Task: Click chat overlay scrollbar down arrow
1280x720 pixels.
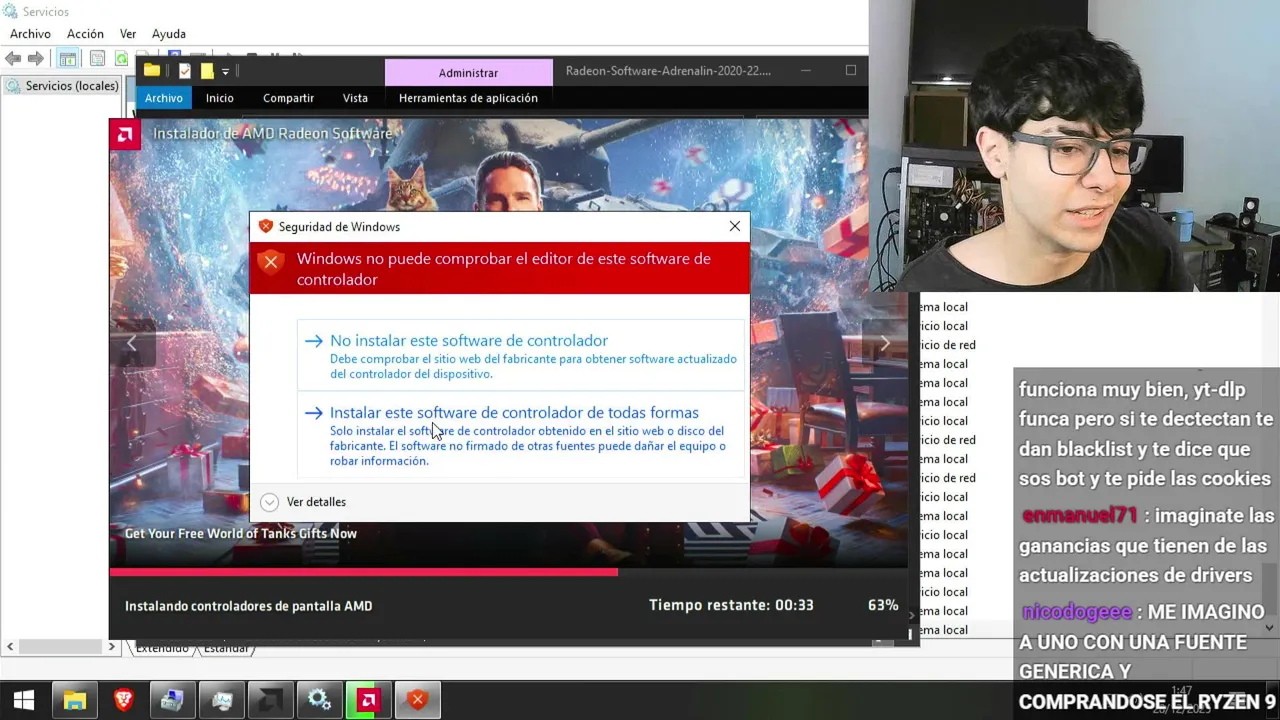Action: [x=1269, y=628]
